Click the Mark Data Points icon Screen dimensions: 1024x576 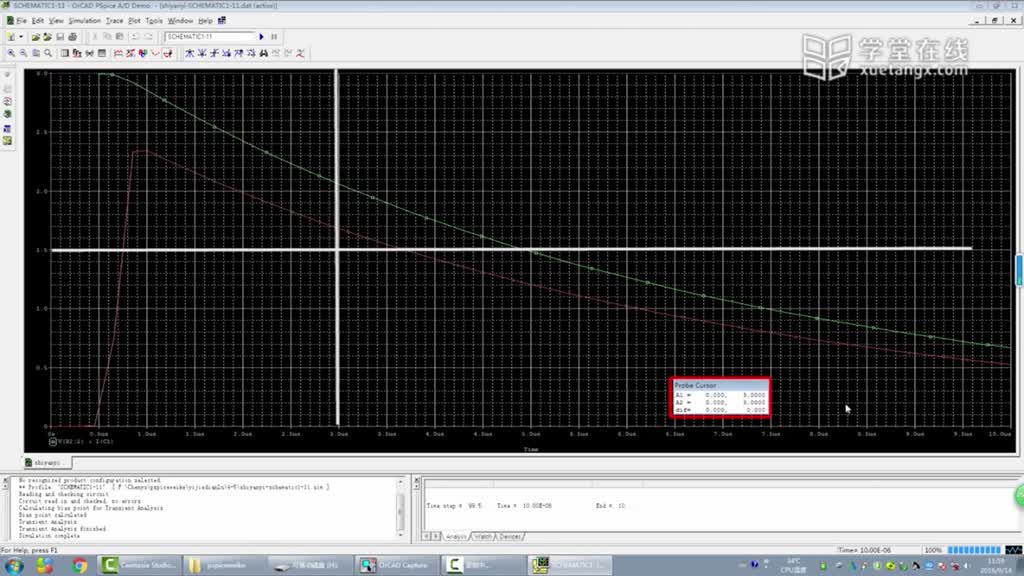point(155,54)
